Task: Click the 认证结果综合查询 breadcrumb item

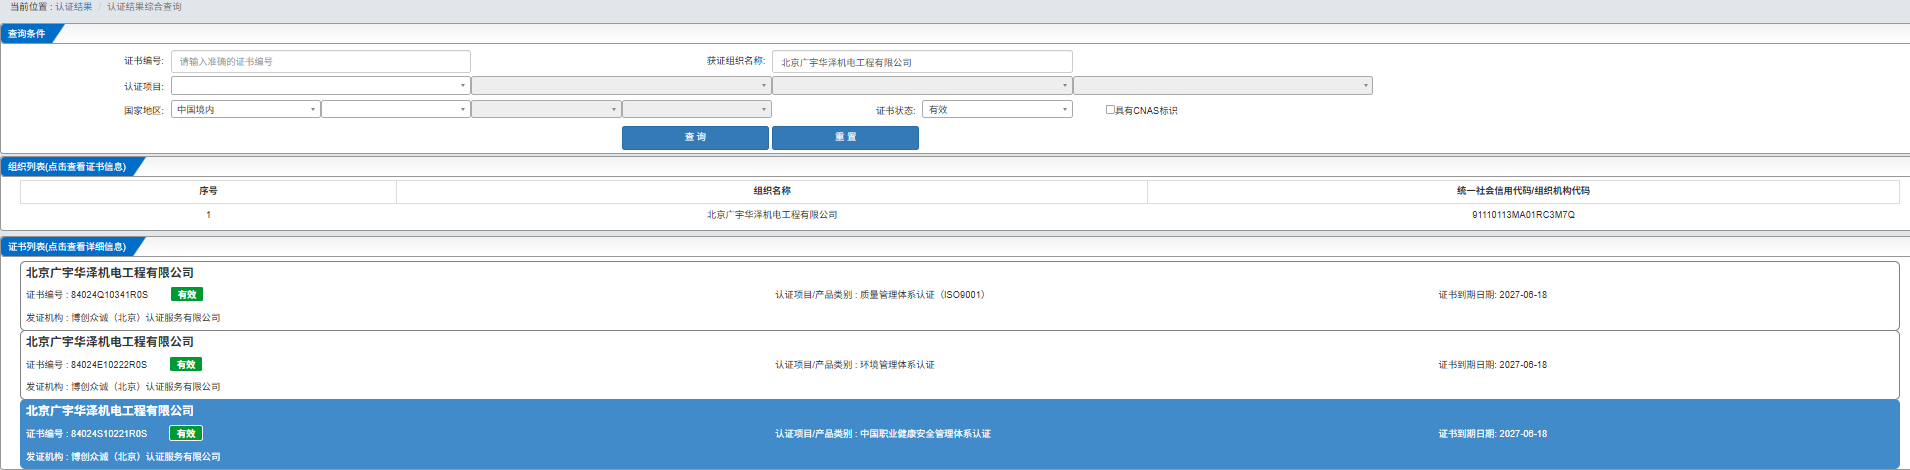Action: (x=145, y=7)
